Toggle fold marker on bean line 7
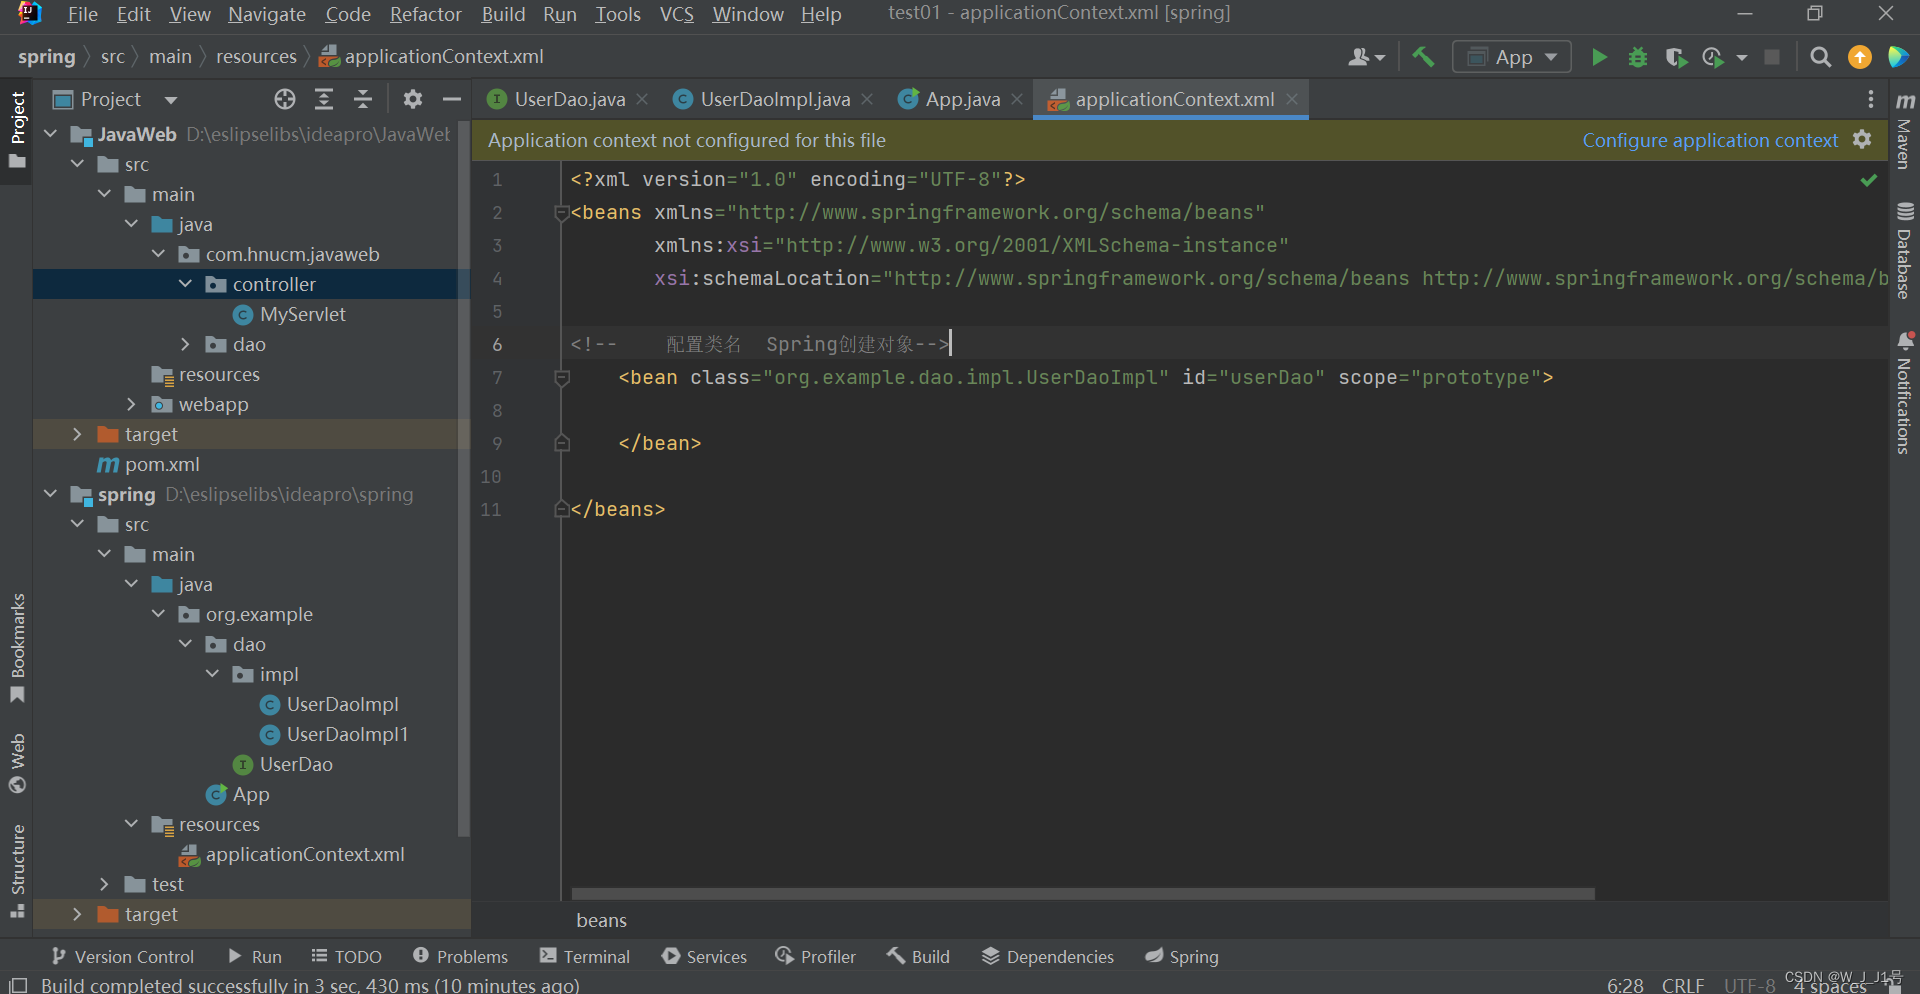 click(562, 378)
